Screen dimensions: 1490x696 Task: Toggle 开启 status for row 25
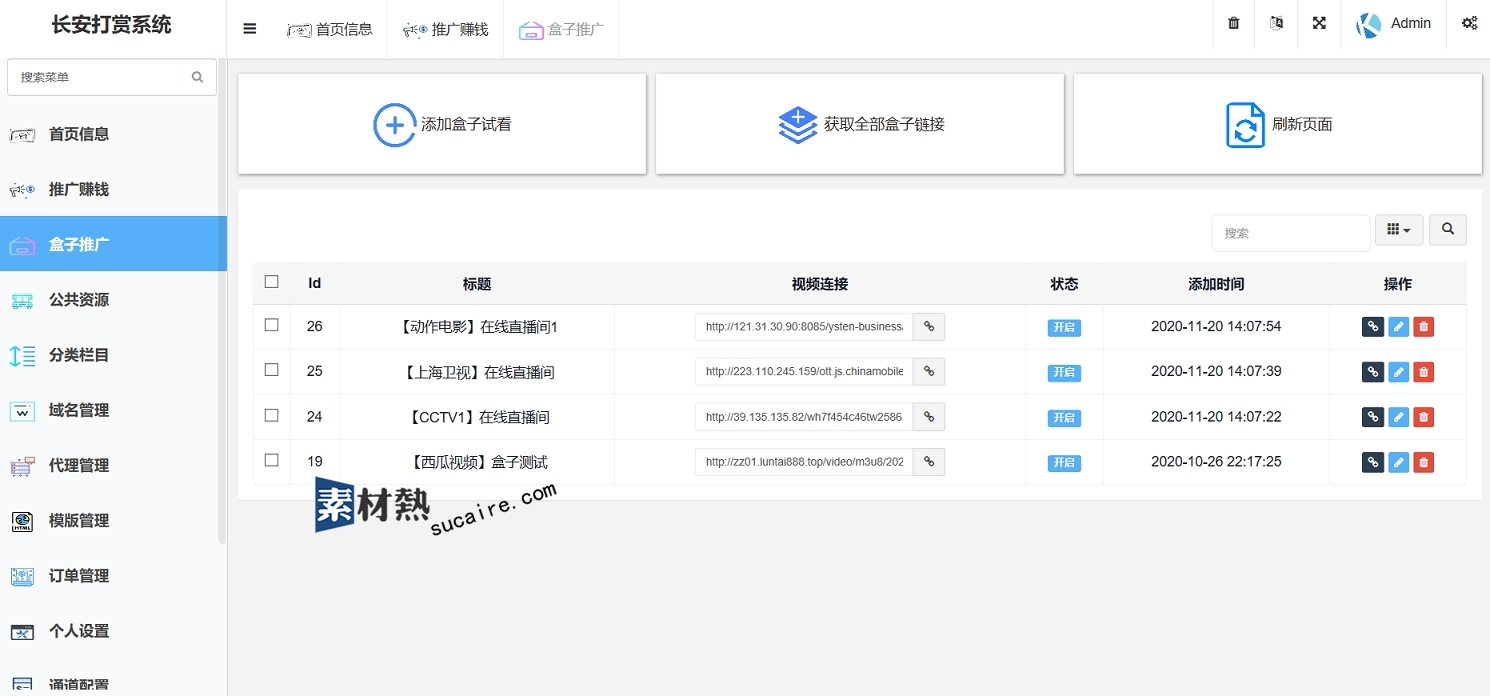[1064, 373]
